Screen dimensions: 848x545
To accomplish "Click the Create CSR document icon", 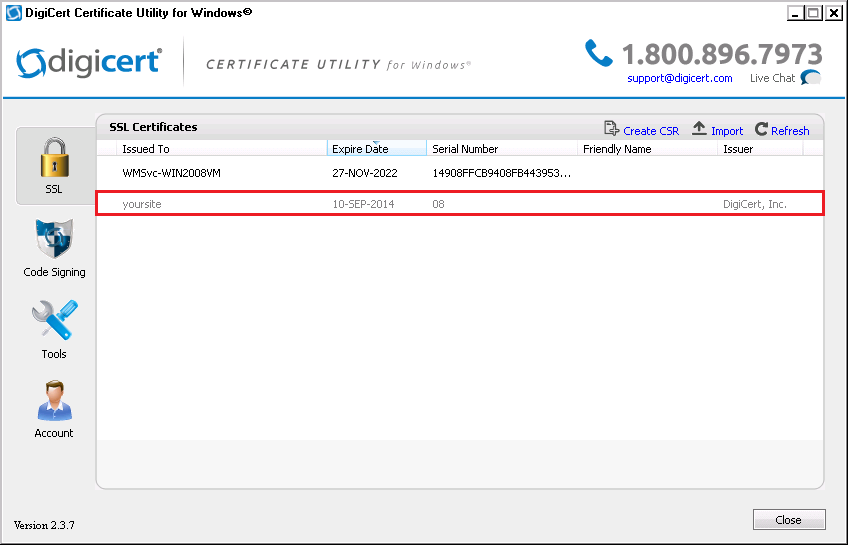I will click(x=612, y=130).
